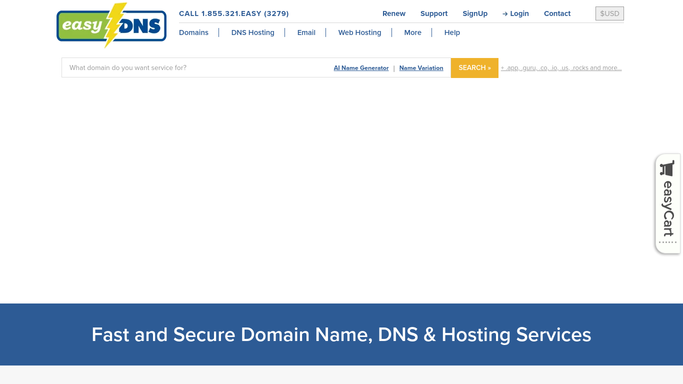Click the Login link
The height and width of the screenshot is (384, 683).
click(515, 13)
